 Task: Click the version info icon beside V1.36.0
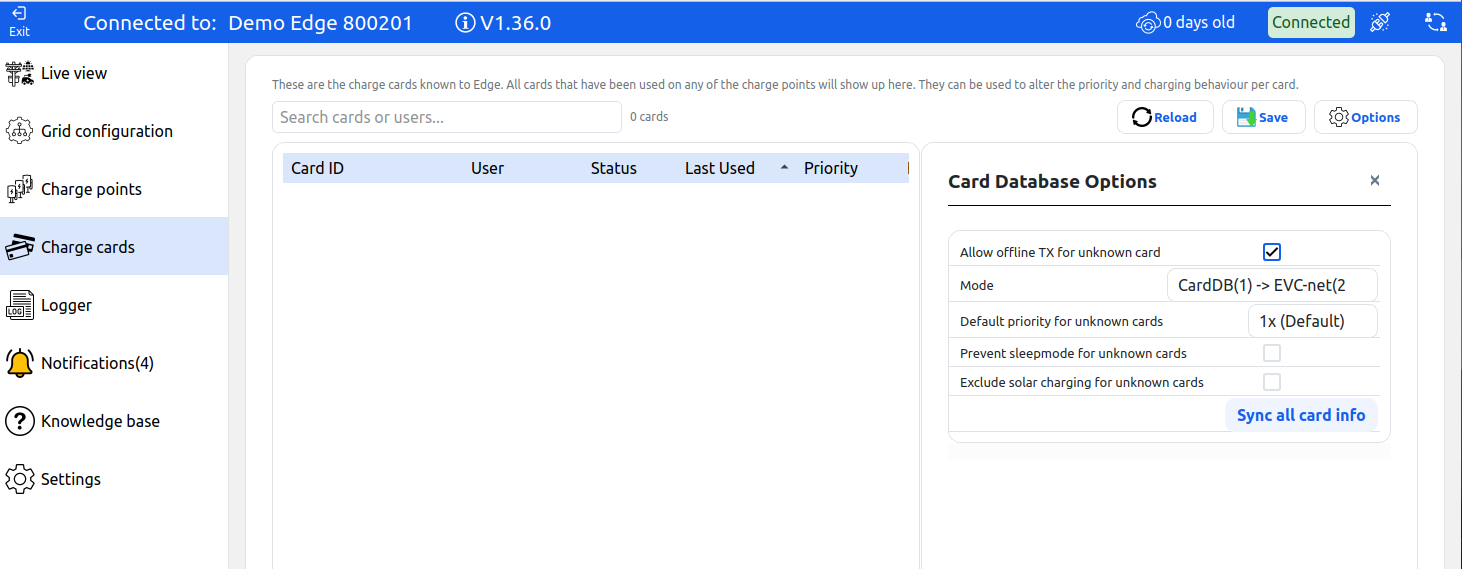point(465,23)
